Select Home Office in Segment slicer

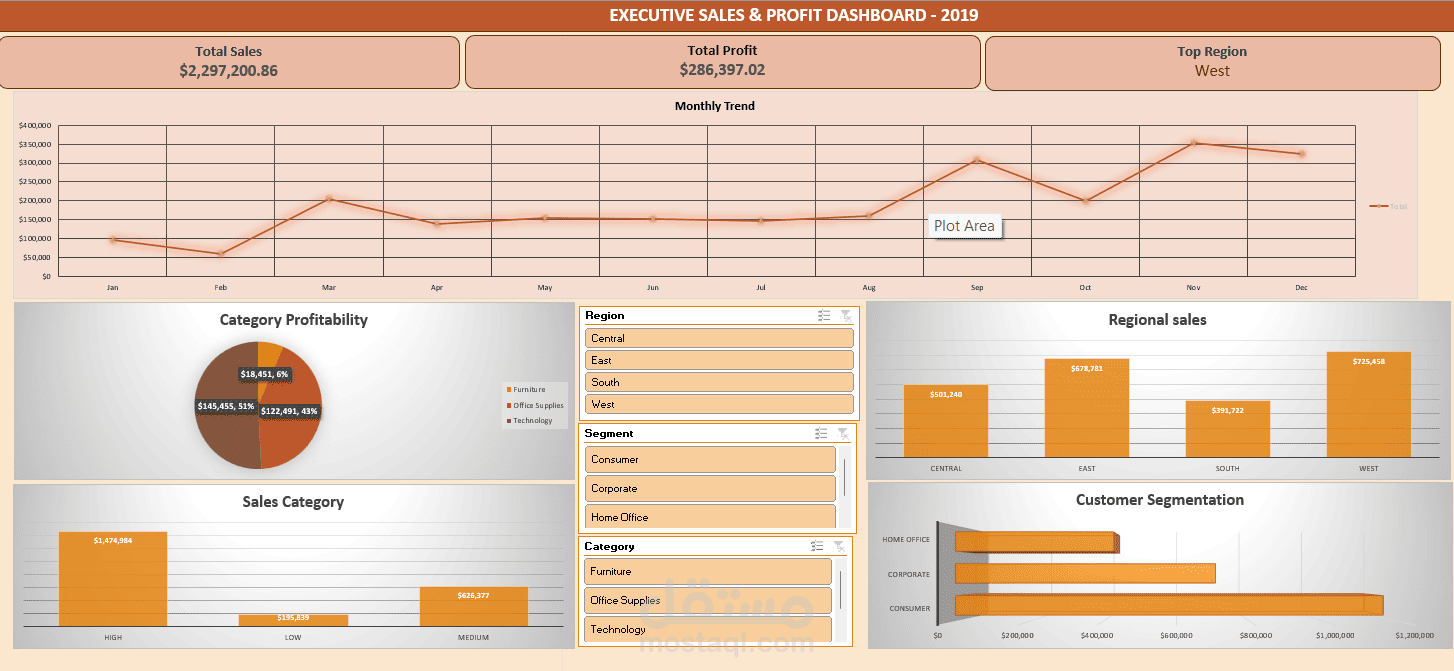[x=710, y=516]
